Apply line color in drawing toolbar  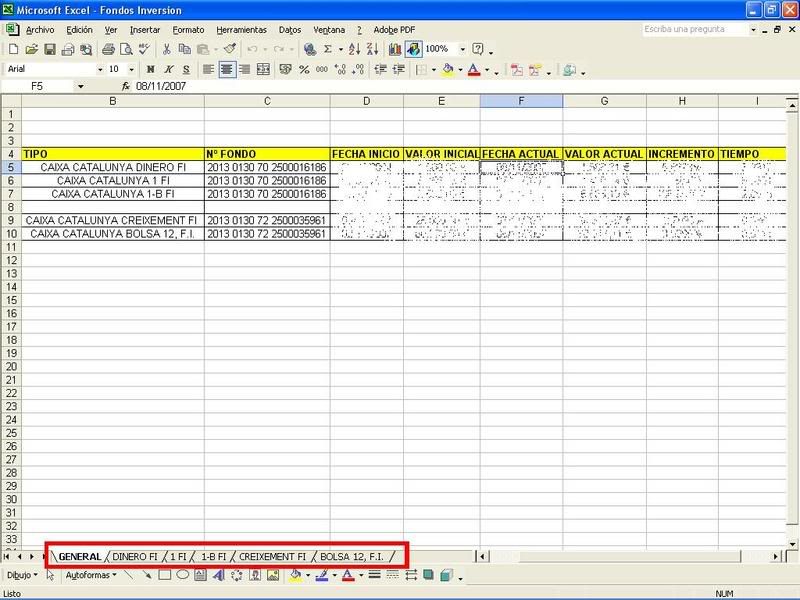(x=321, y=576)
